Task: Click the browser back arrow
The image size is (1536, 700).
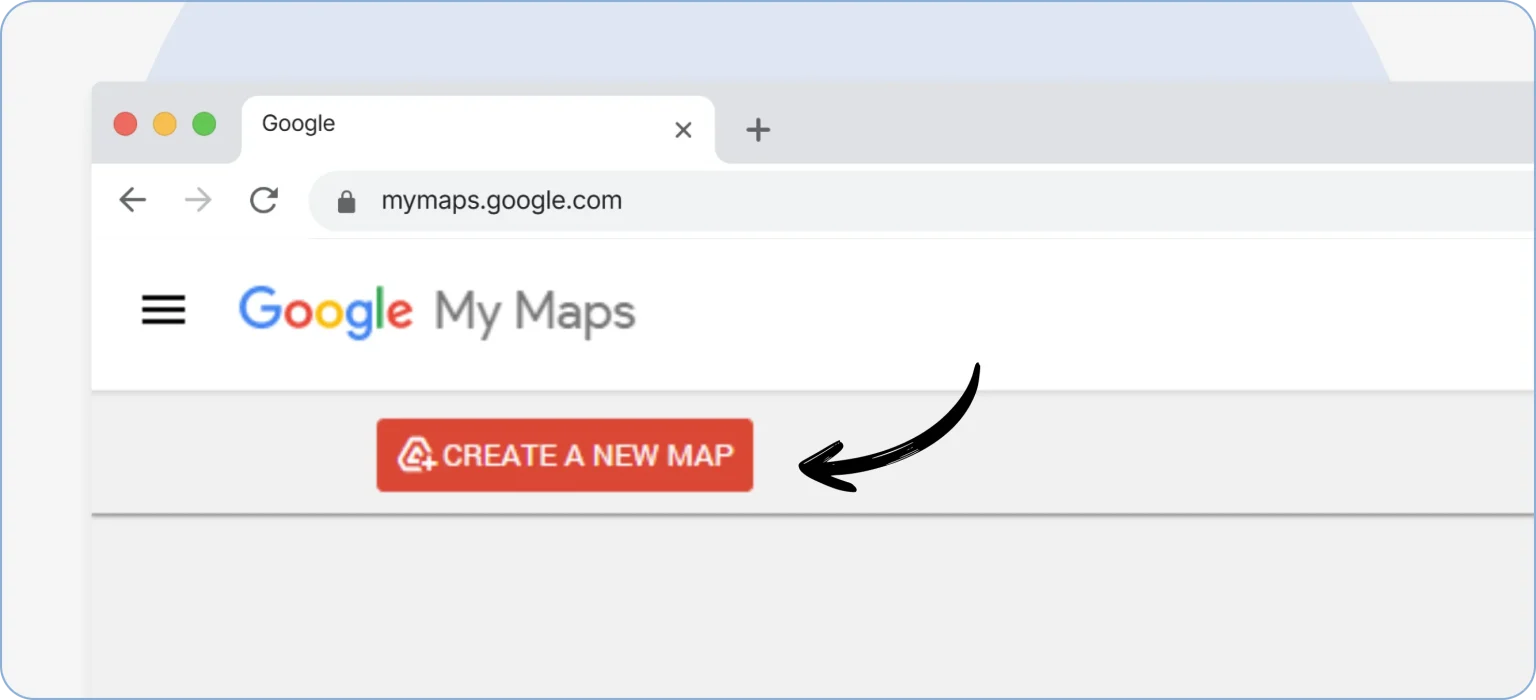Action: (132, 201)
